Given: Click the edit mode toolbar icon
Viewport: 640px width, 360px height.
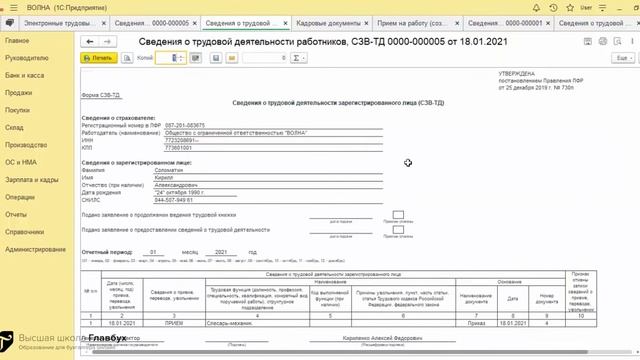Looking at the screenshot, I should click(196, 58).
